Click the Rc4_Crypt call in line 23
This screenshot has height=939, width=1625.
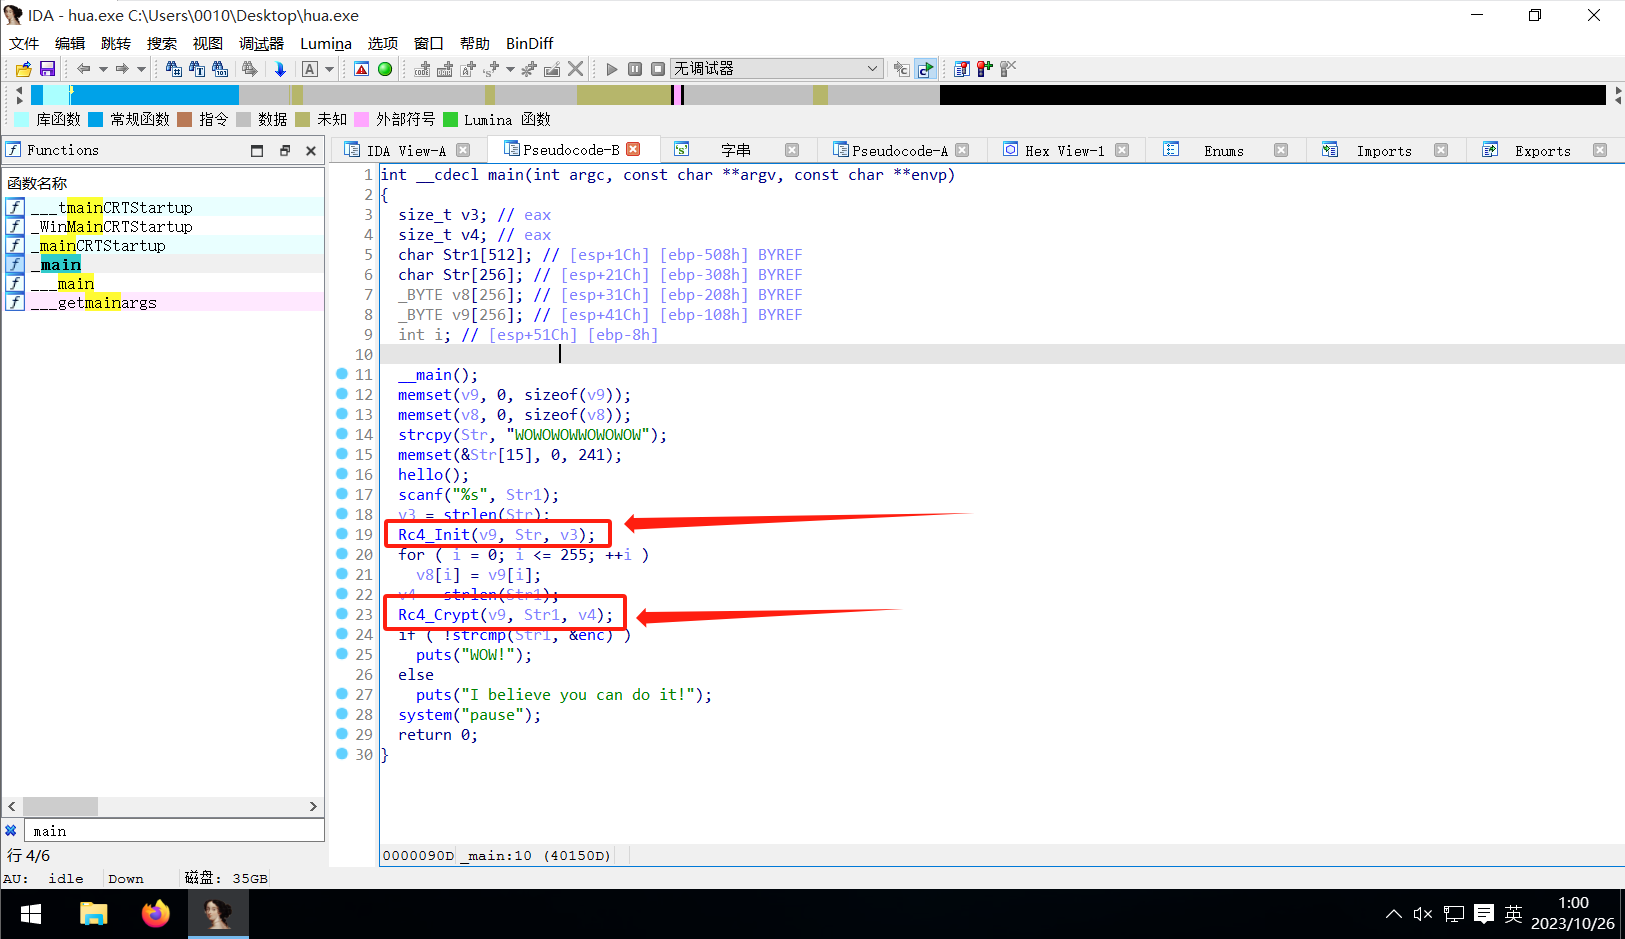(438, 614)
